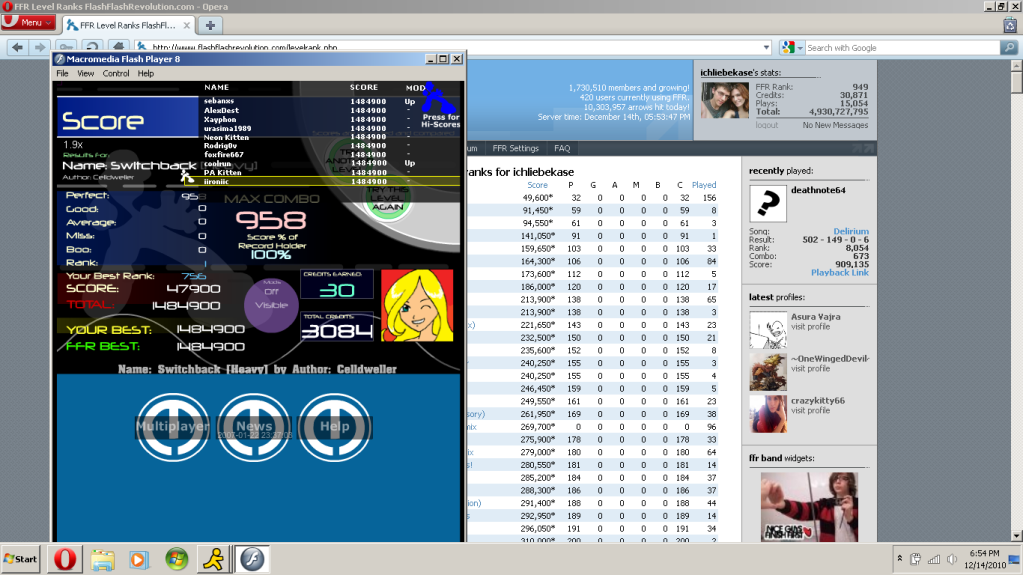Expand the address bar history dropdown
1023x575 pixels.
(765, 47)
